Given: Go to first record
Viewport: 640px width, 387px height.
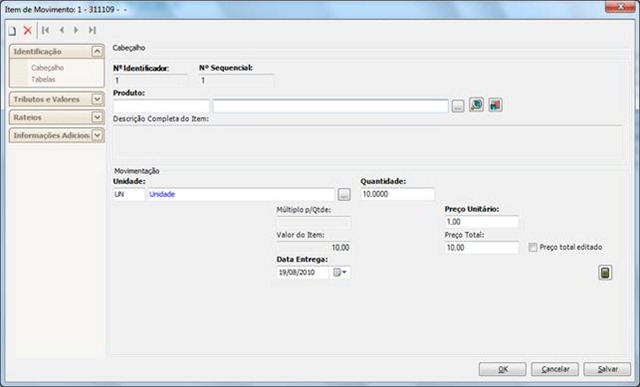Looking at the screenshot, I should pos(45,30).
